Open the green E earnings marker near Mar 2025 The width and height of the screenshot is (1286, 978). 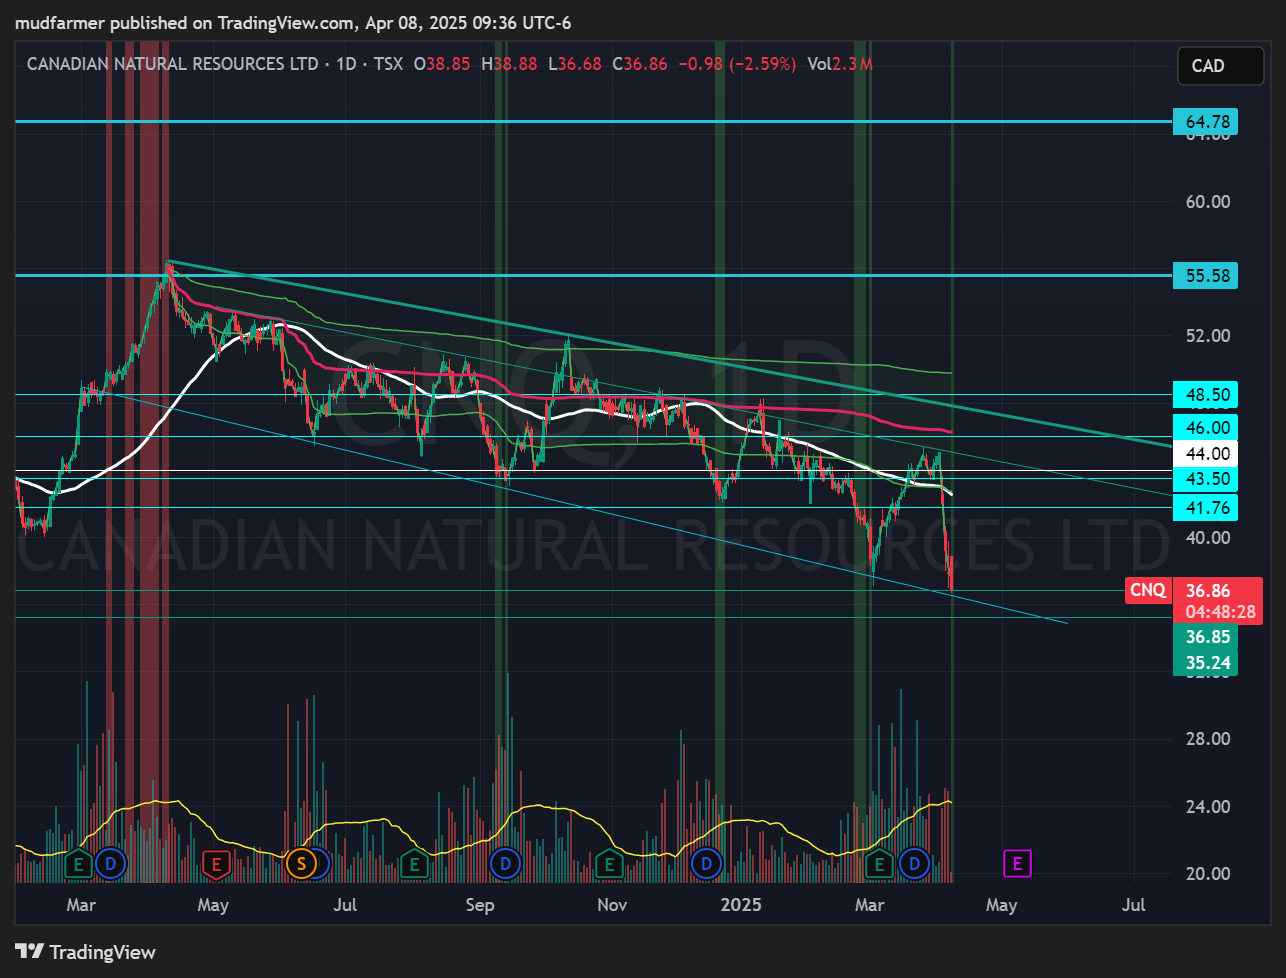880,863
